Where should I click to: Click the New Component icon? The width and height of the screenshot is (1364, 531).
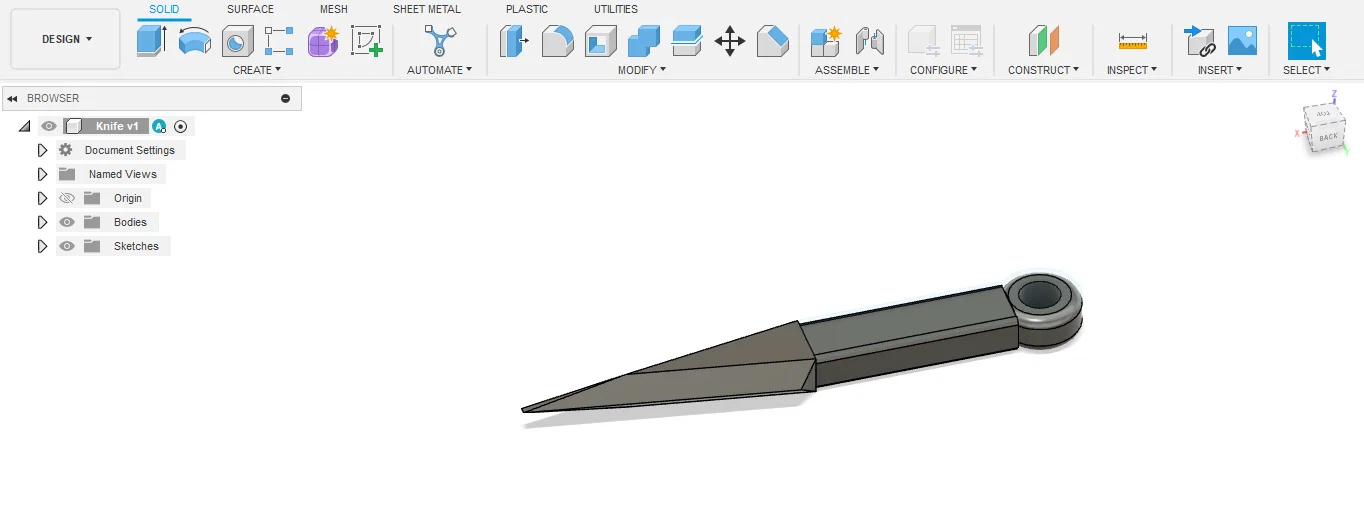pyautogui.click(x=826, y=41)
